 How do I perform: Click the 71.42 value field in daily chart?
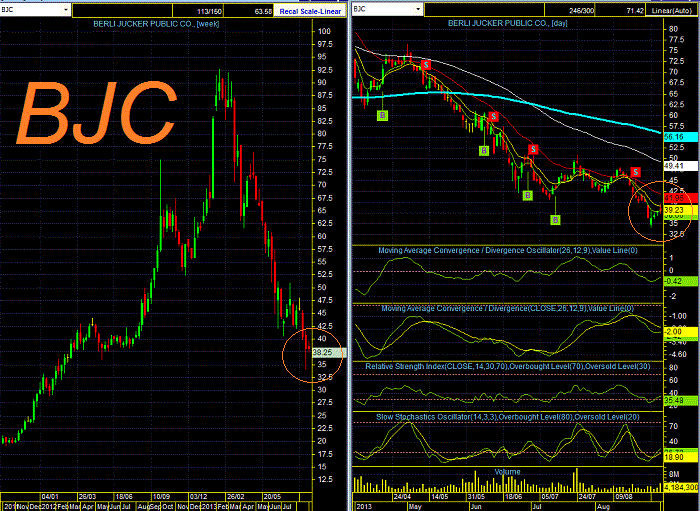coord(621,10)
